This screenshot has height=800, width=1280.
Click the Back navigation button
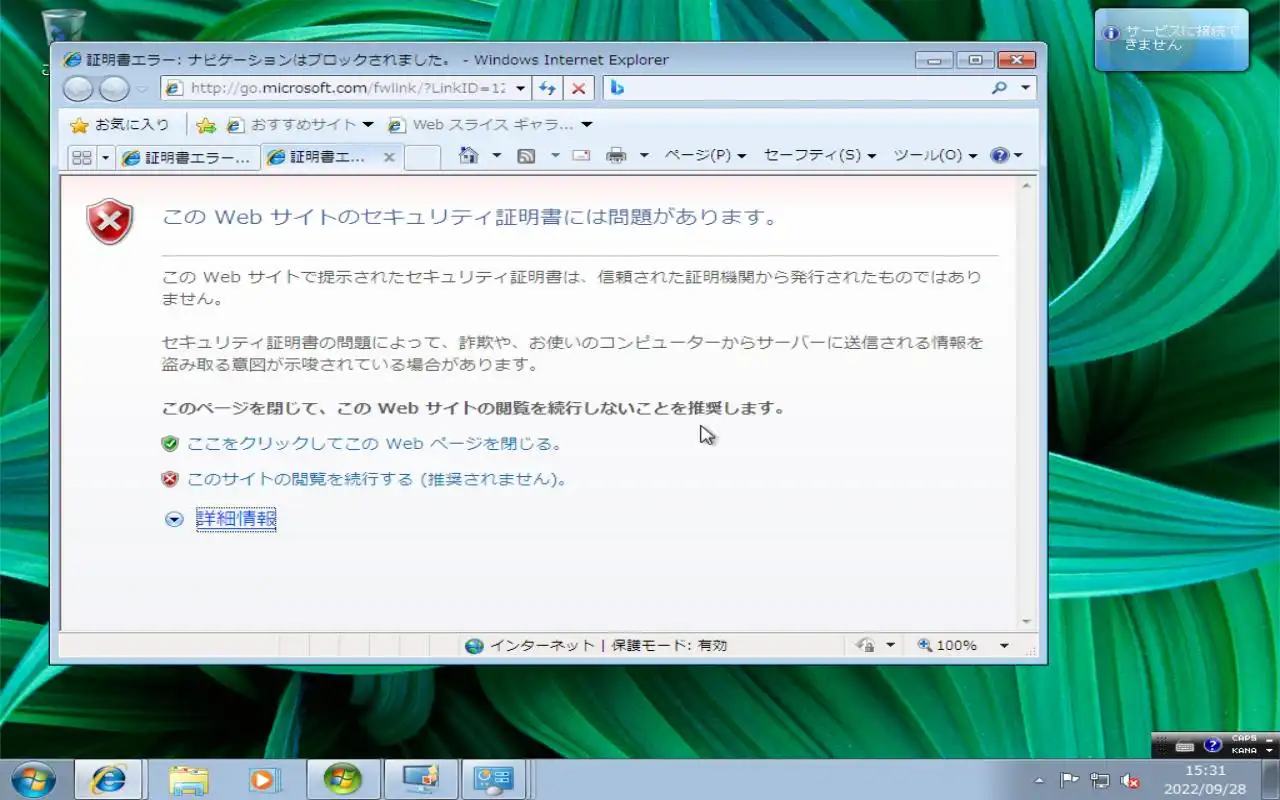click(78, 89)
